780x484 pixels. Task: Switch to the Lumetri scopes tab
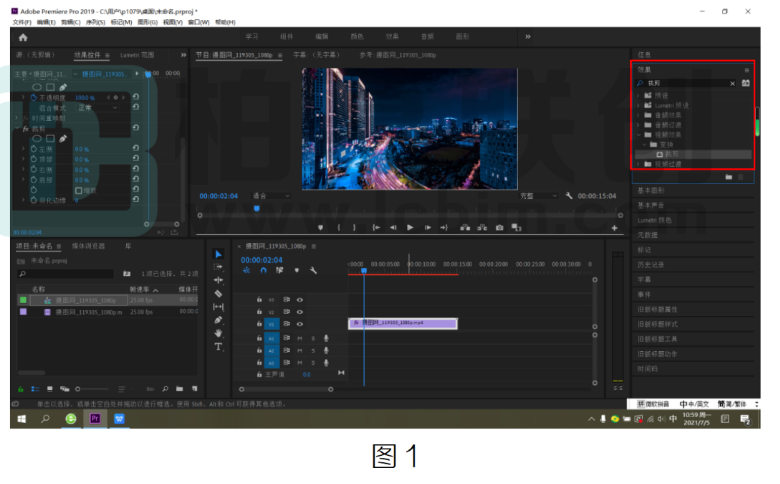137,55
